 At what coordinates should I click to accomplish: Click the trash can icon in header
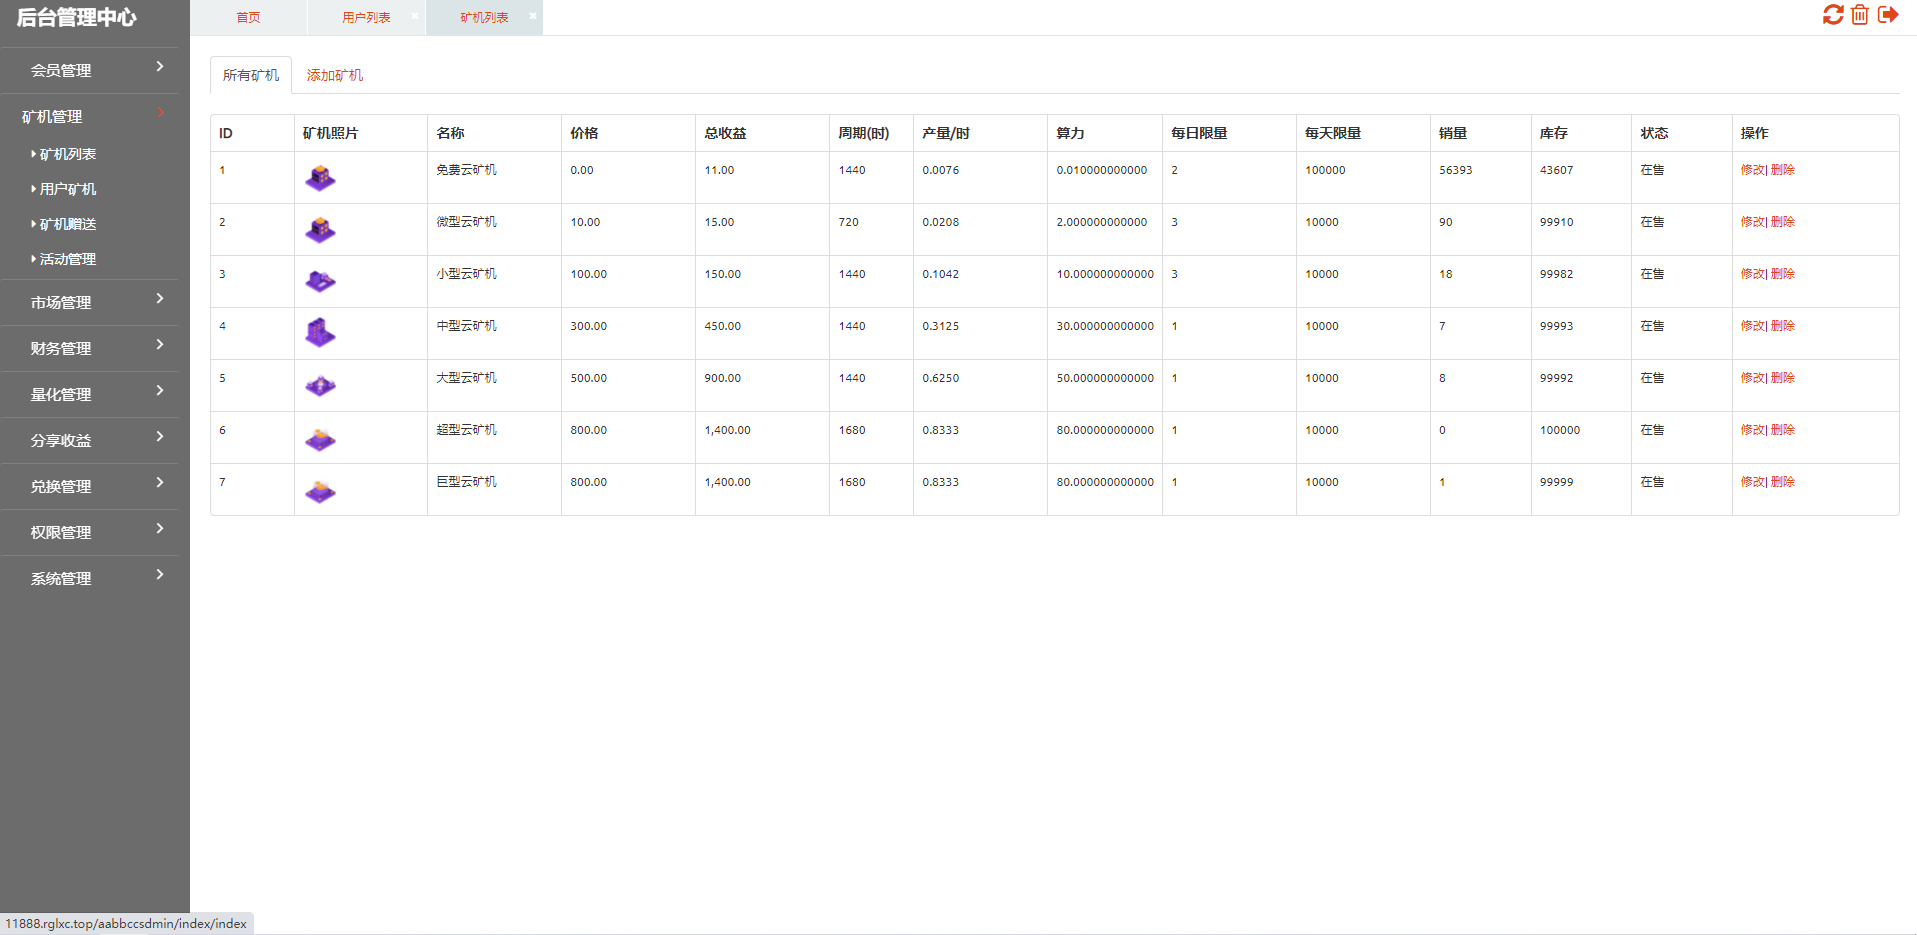[x=1859, y=15]
